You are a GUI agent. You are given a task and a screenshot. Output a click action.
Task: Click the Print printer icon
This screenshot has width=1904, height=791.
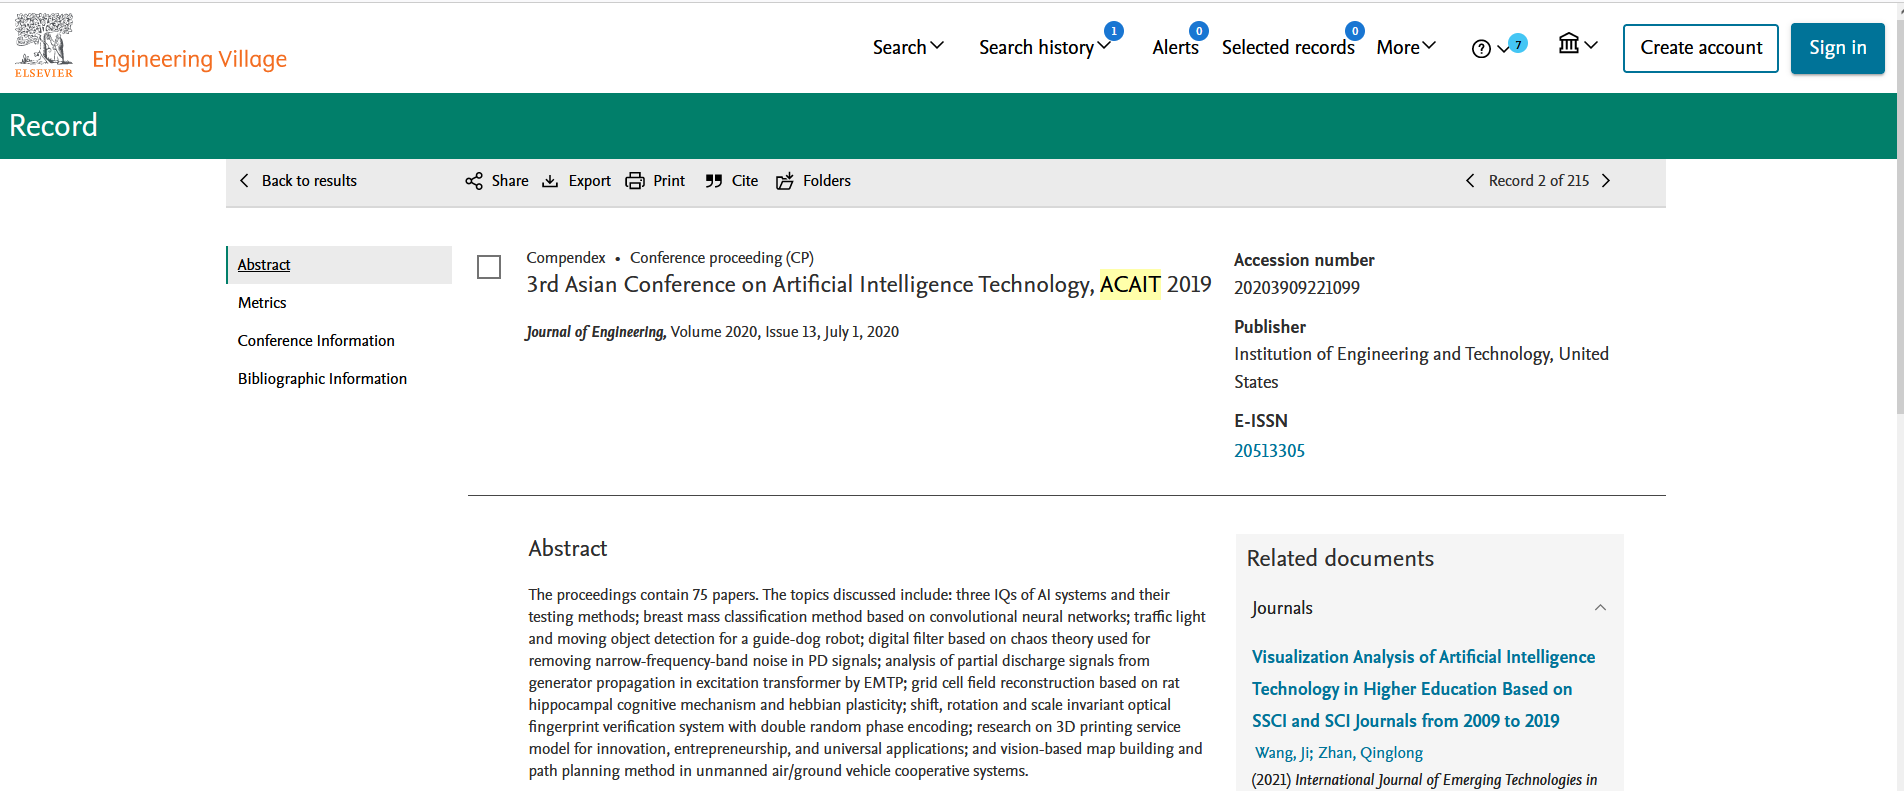click(x=635, y=181)
